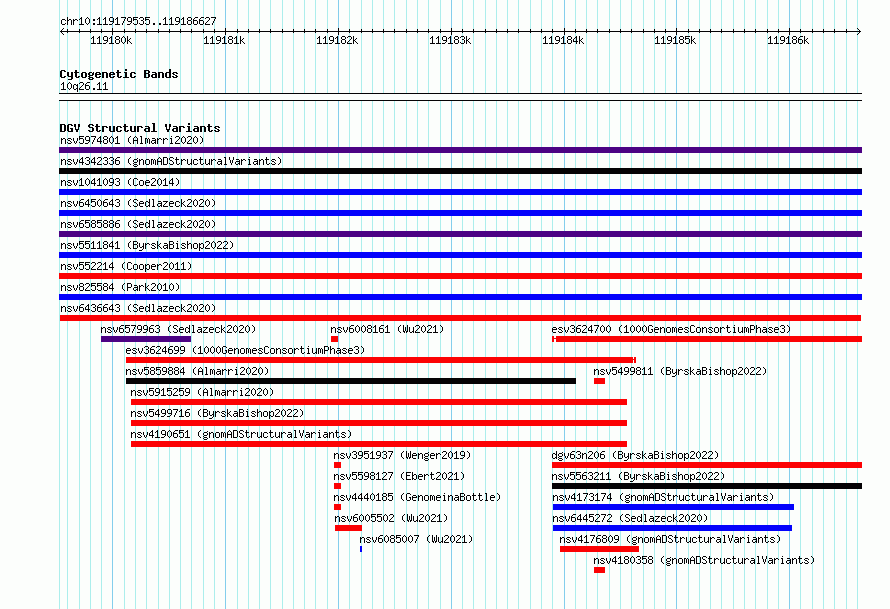Open the nsv5499716 (ByrskaBishop2022) label
890x609 pixels.
(x=217, y=413)
